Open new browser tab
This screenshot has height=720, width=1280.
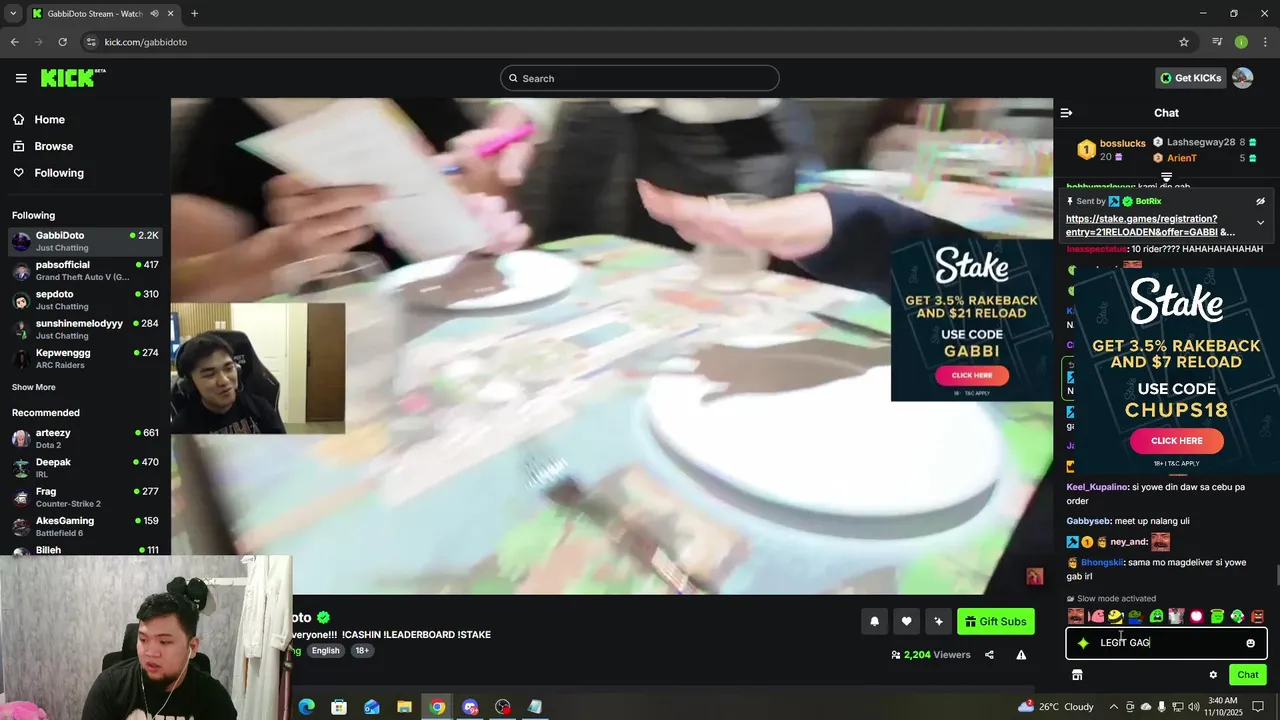[194, 14]
